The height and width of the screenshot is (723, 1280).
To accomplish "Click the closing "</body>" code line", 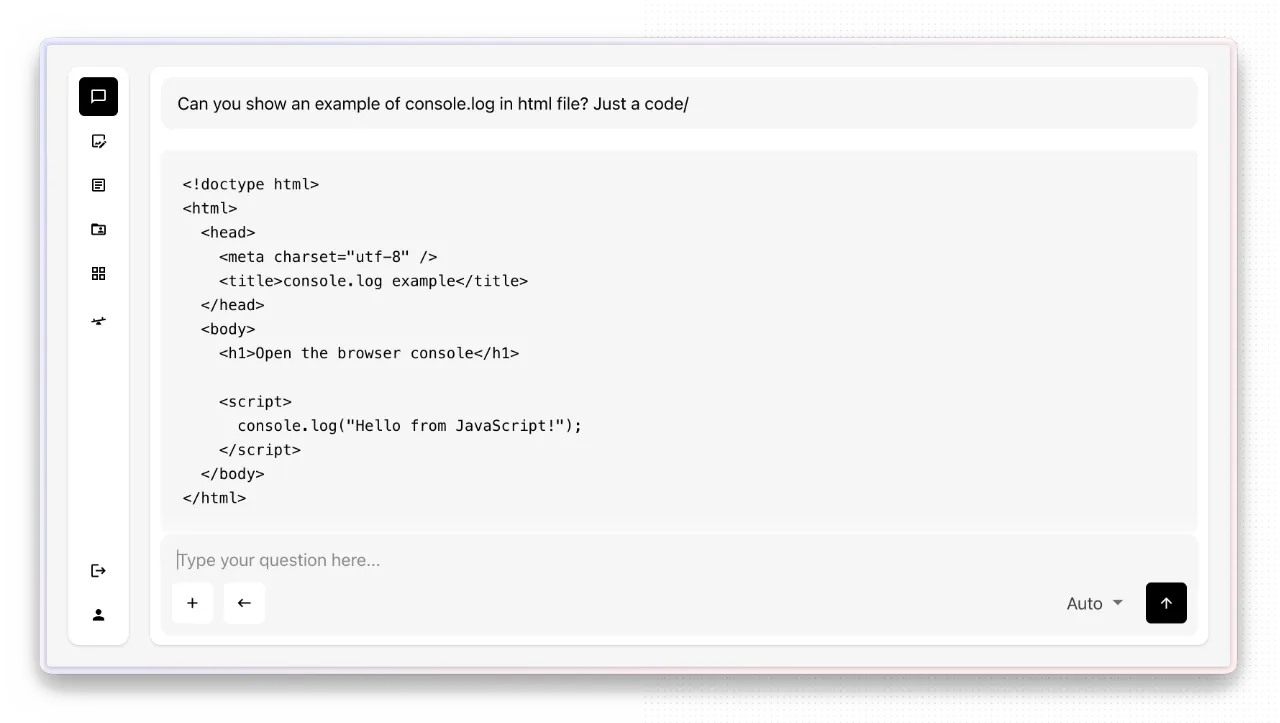I will [233, 474].
